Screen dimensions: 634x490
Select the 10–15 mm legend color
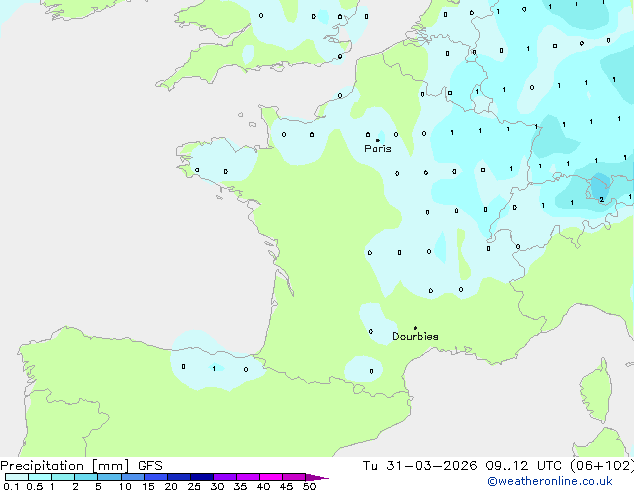[133, 477]
